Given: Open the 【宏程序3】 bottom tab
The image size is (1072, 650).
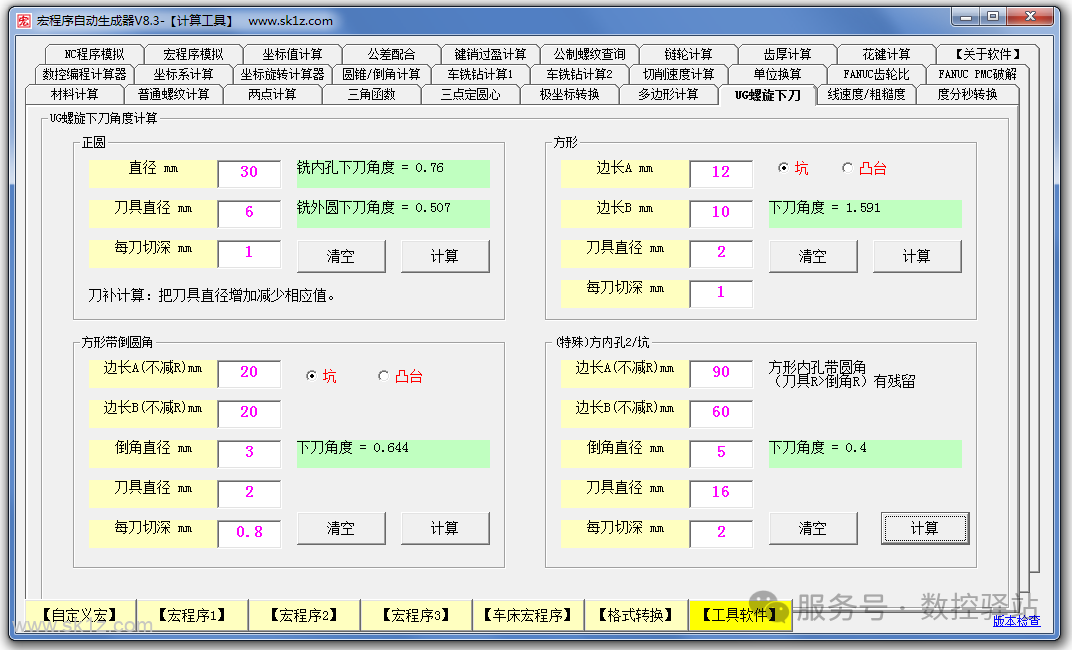Looking at the screenshot, I should click(x=417, y=615).
